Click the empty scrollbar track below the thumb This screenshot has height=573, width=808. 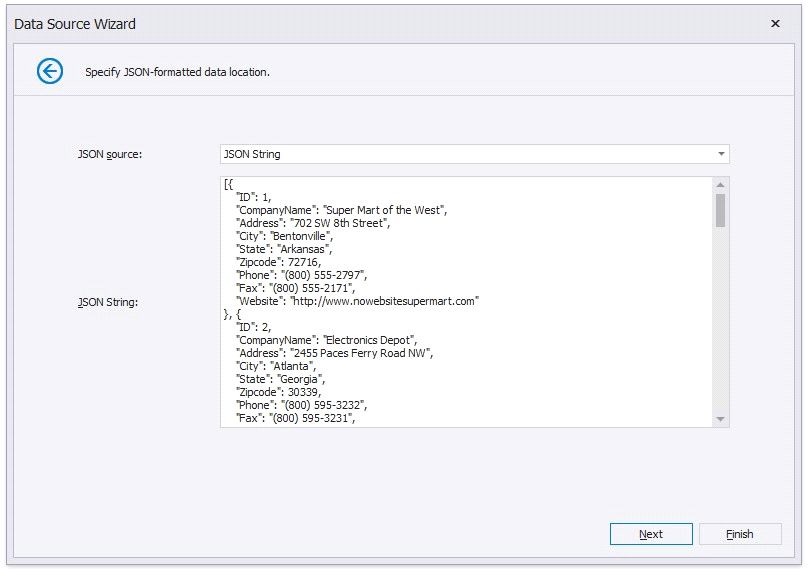pyautogui.click(x=720, y=330)
